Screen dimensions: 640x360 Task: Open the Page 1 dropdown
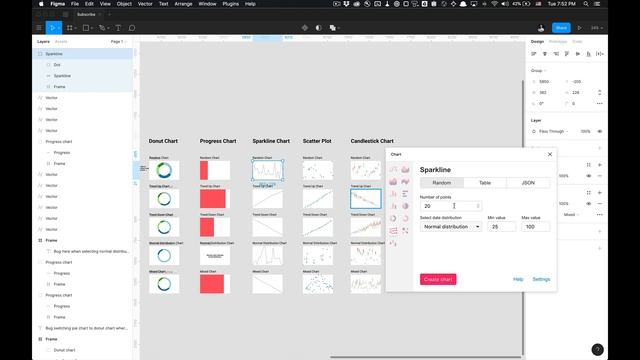tap(118, 42)
